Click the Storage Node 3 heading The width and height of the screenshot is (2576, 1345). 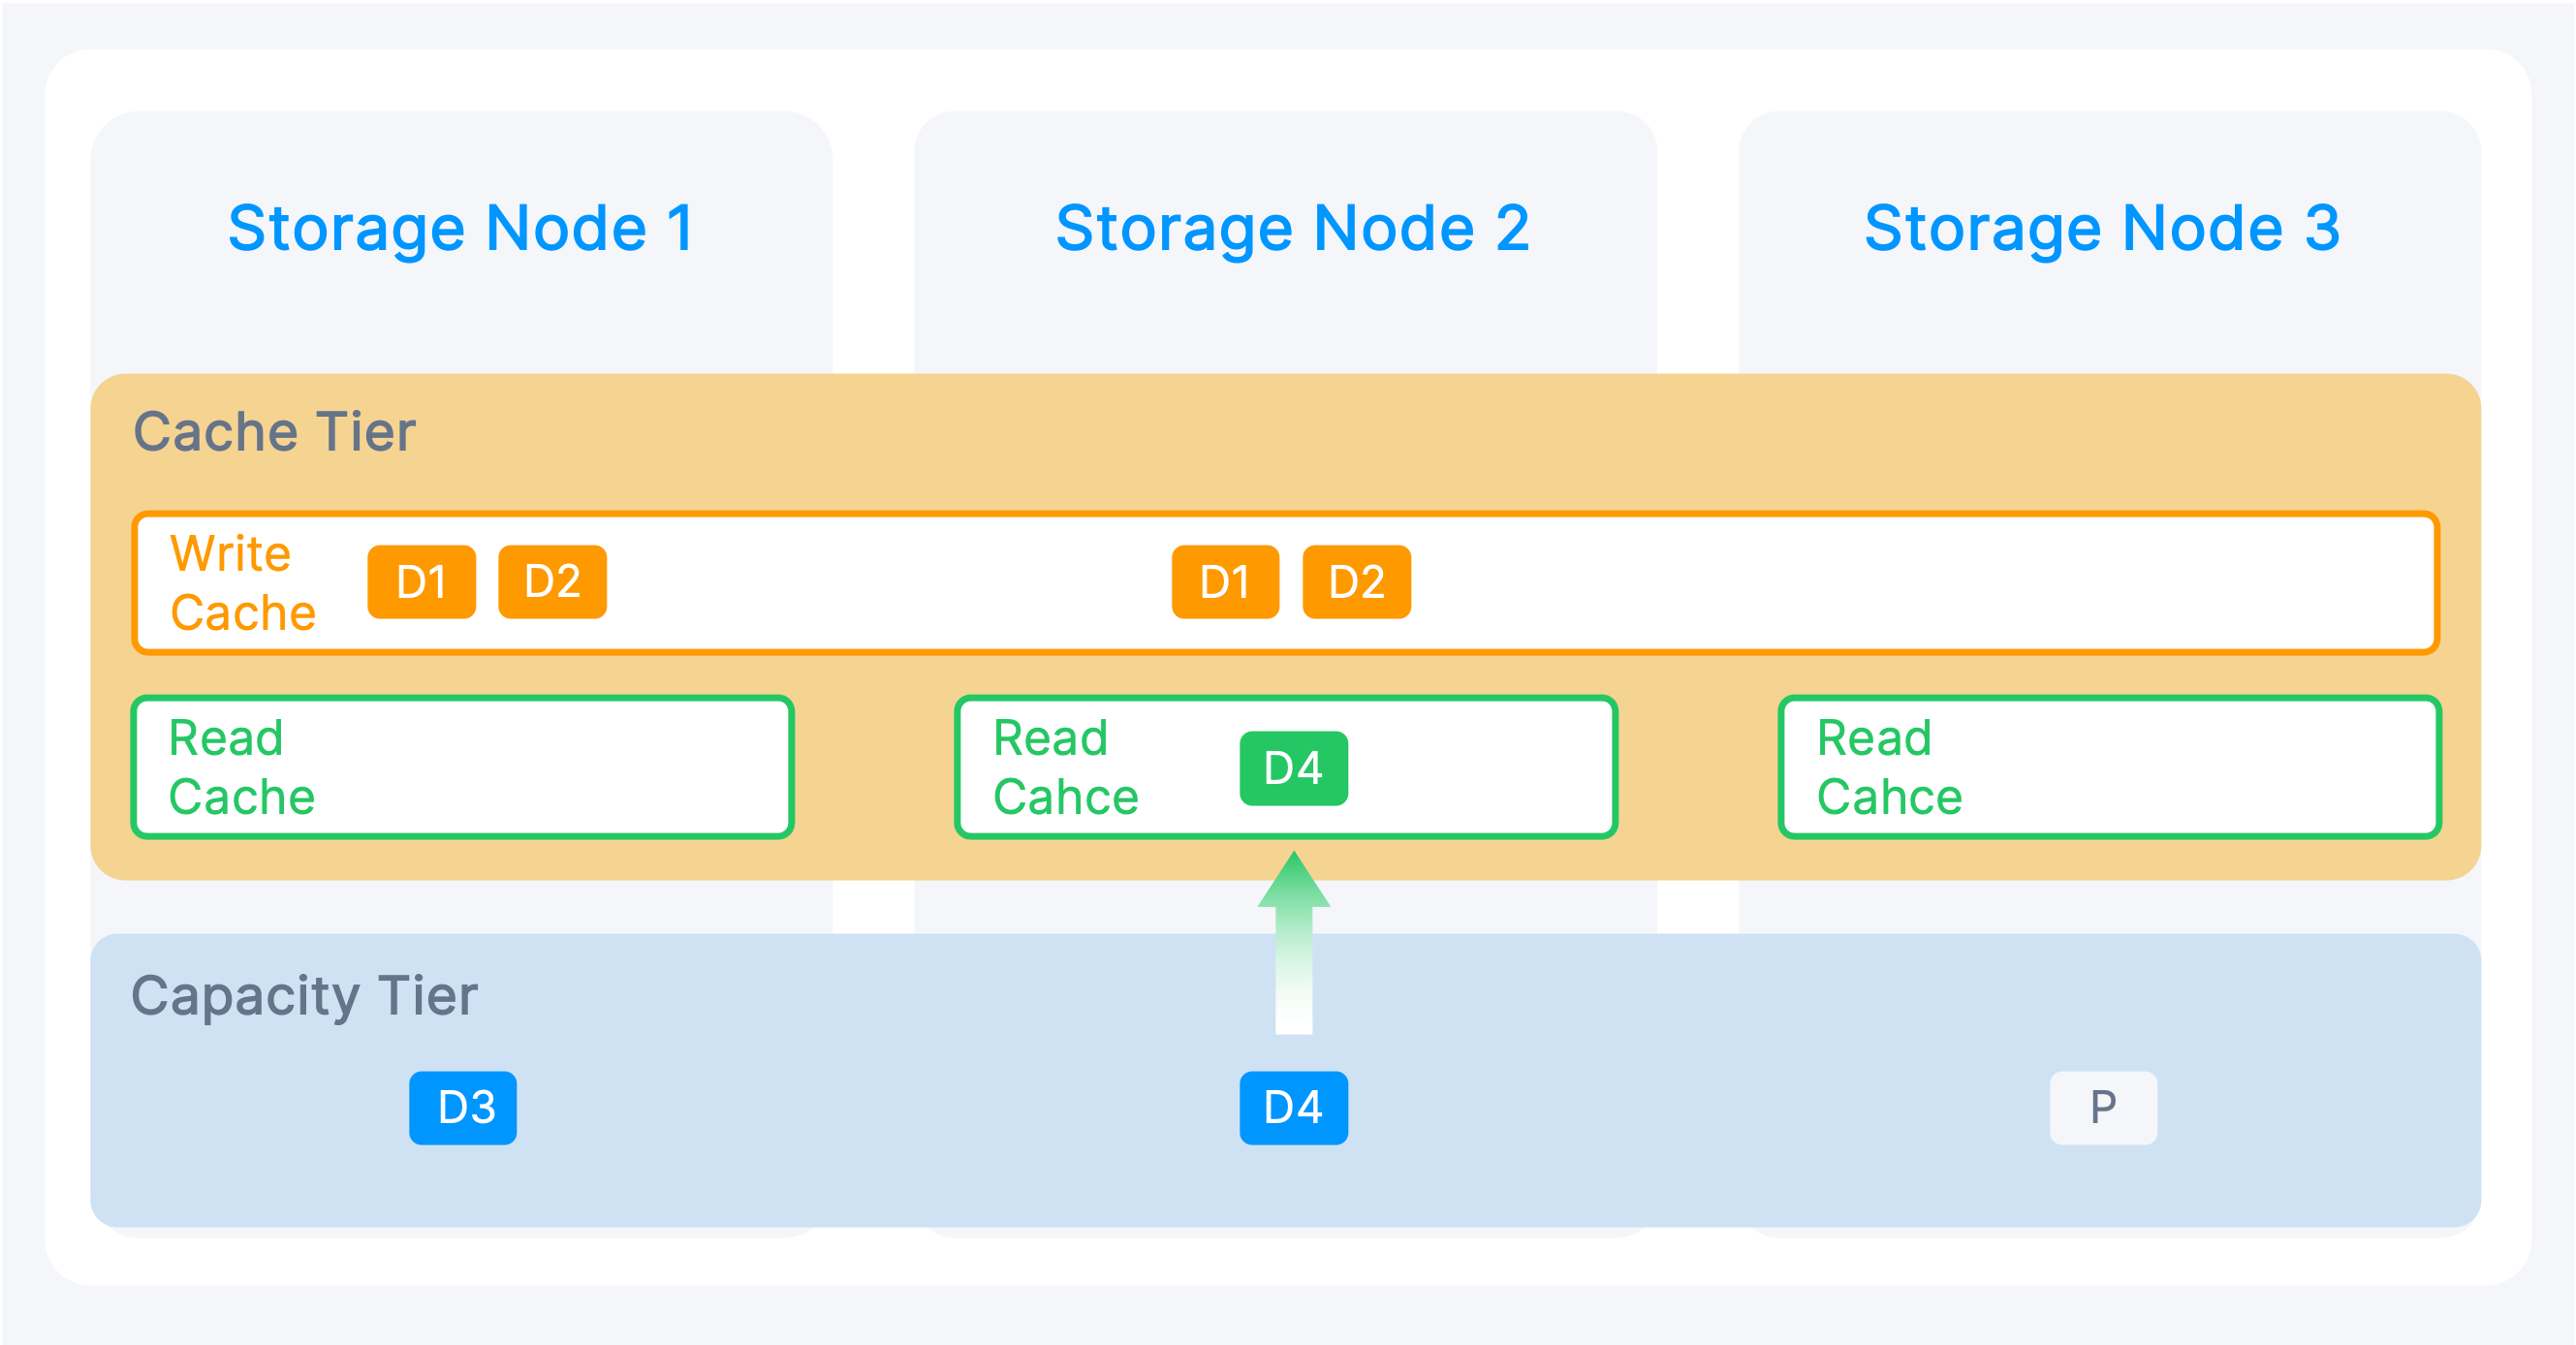pyautogui.click(x=2102, y=228)
